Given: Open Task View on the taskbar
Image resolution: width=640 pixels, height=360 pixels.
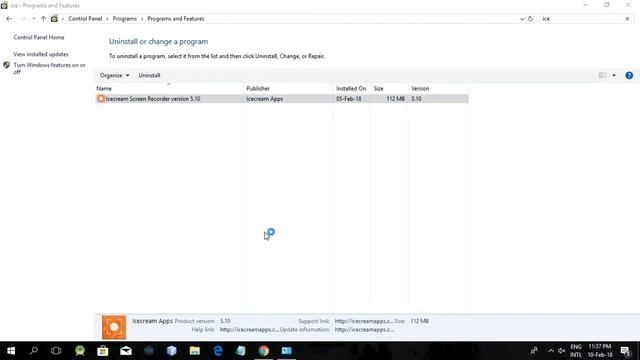Looking at the screenshot, I should pyautogui.click(x=56, y=351).
